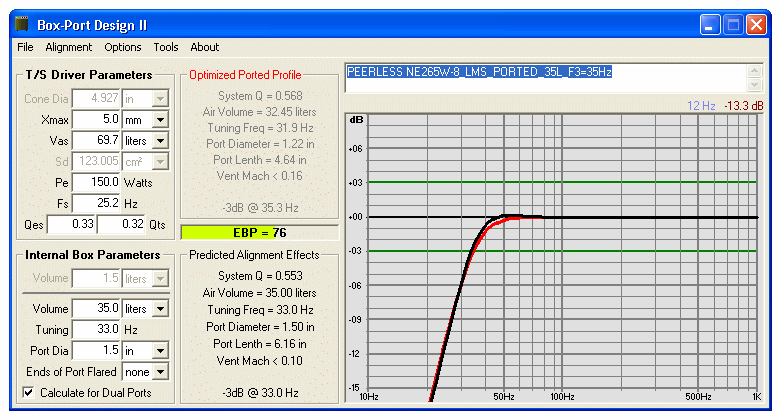Minimize the Box-Port Design II window
The height and width of the screenshot is (420, 780).
point(710,24)
